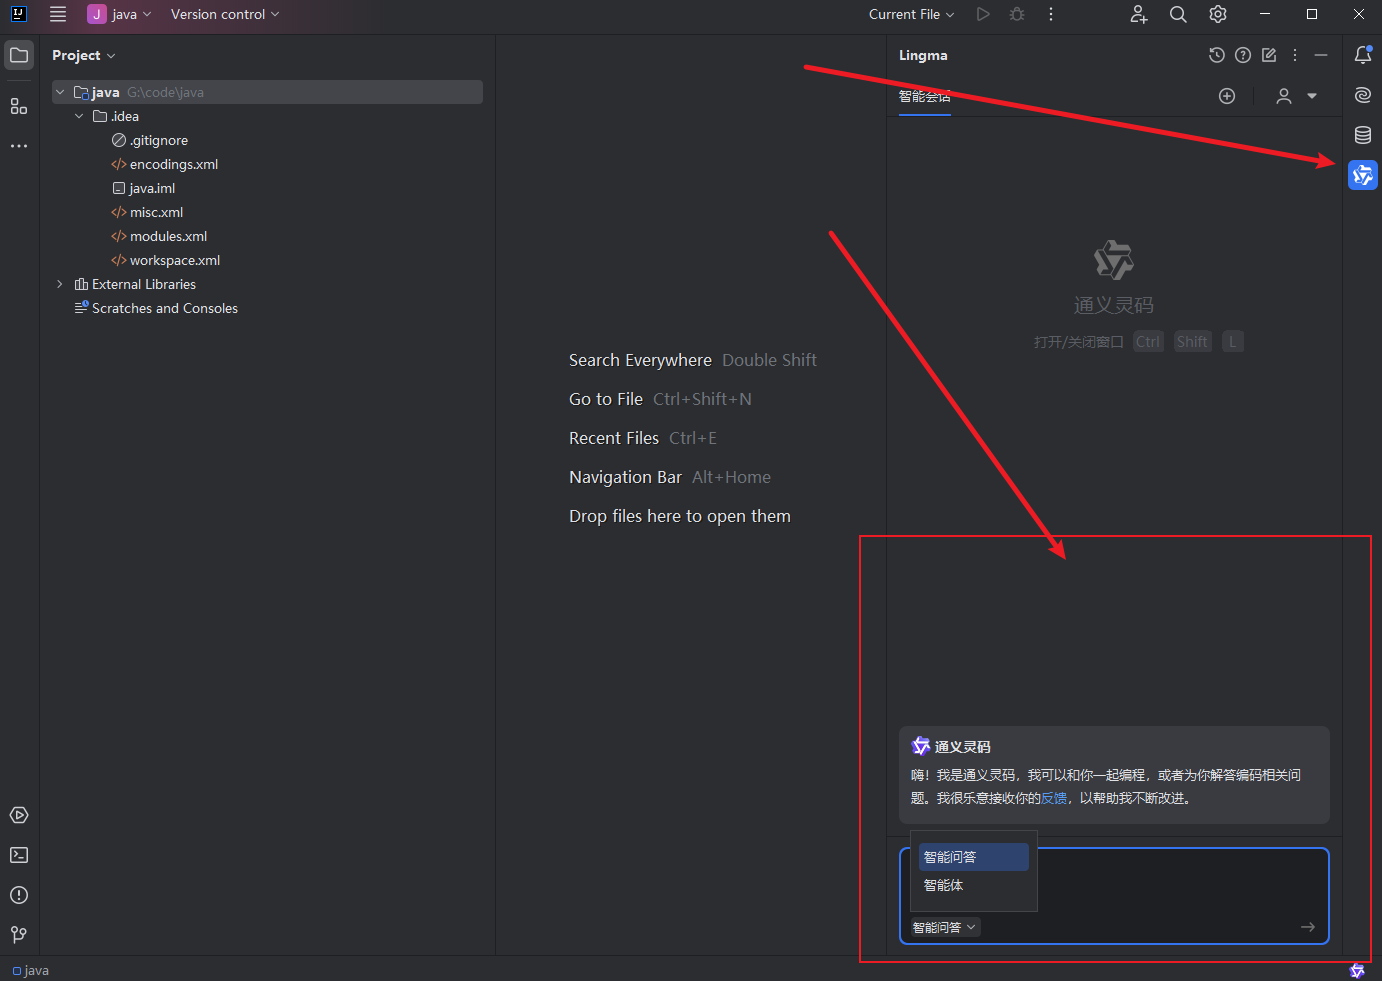The image size is (1382, 981).
Task: Click the Debug bug icon
Action: [1017, 14]
